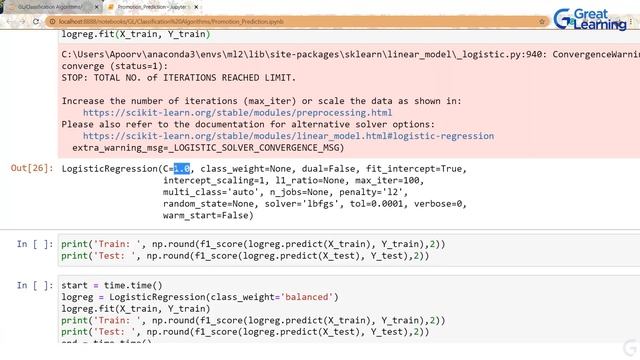
Task: Click the Great Learning logo
Action: 590,20
